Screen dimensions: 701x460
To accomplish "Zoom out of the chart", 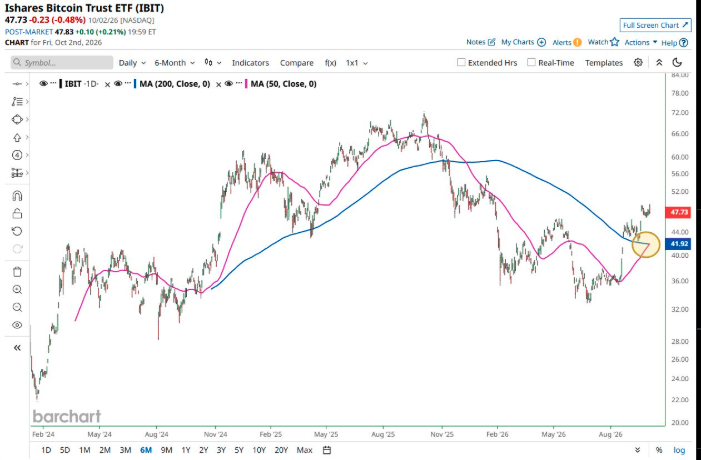I will 17,308.
